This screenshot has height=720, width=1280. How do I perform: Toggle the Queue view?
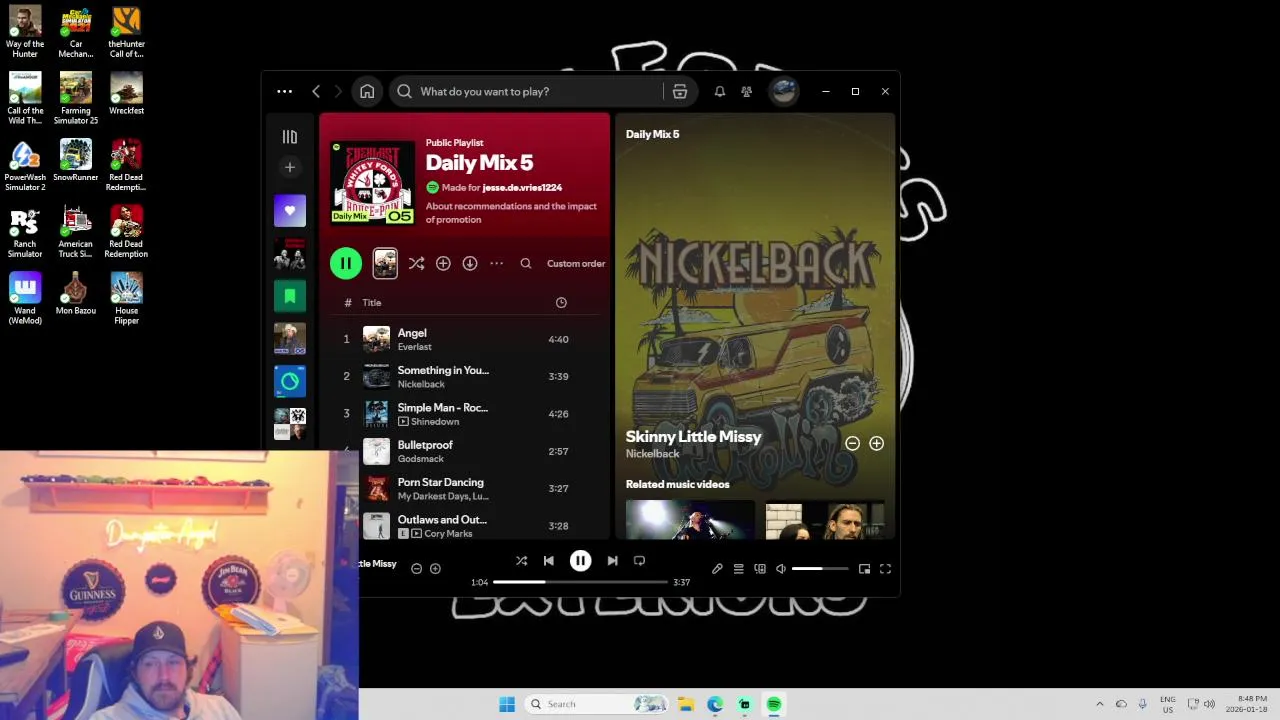pyautogui.click(x=738, y=569)
